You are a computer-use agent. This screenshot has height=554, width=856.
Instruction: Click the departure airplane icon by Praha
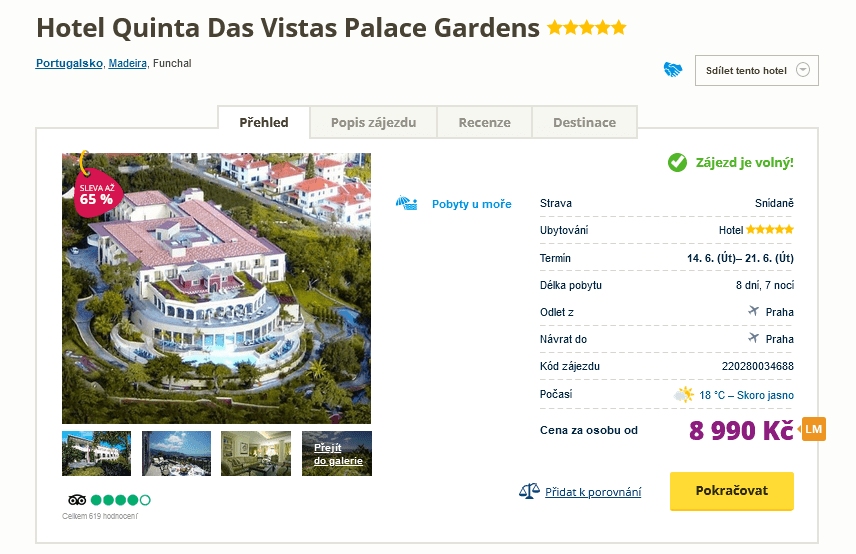coord(753,311)
